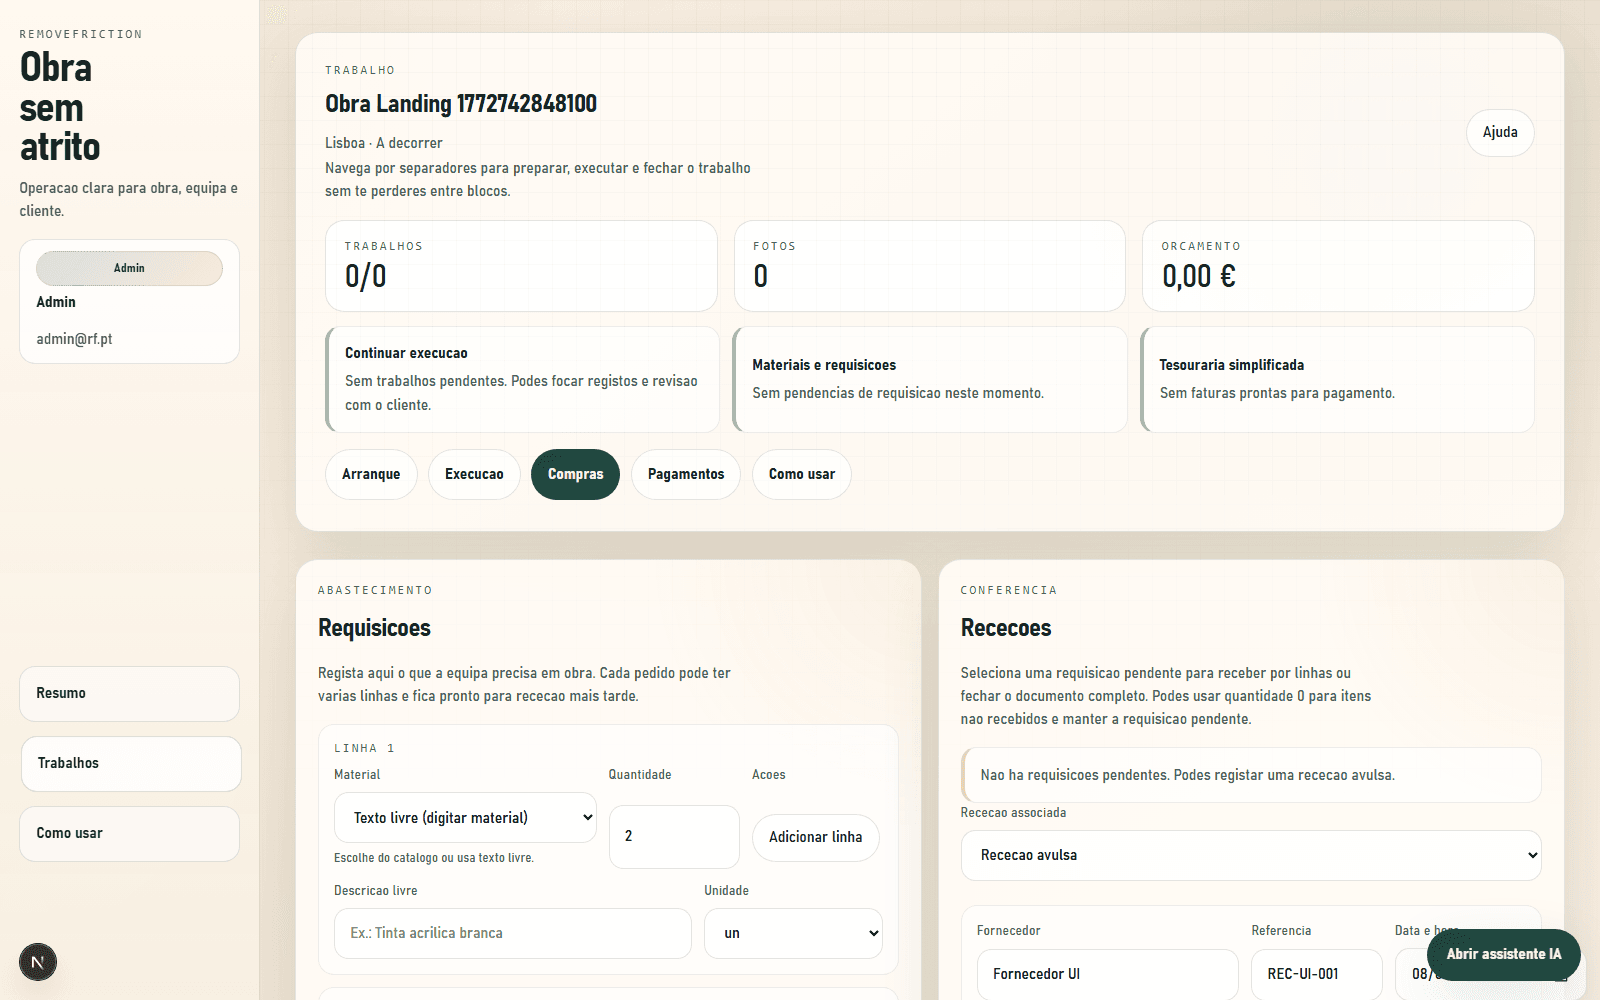Switch to the Execucao tab
The width and height of the screenshot is (1600, 1000).
click(474, 475)
